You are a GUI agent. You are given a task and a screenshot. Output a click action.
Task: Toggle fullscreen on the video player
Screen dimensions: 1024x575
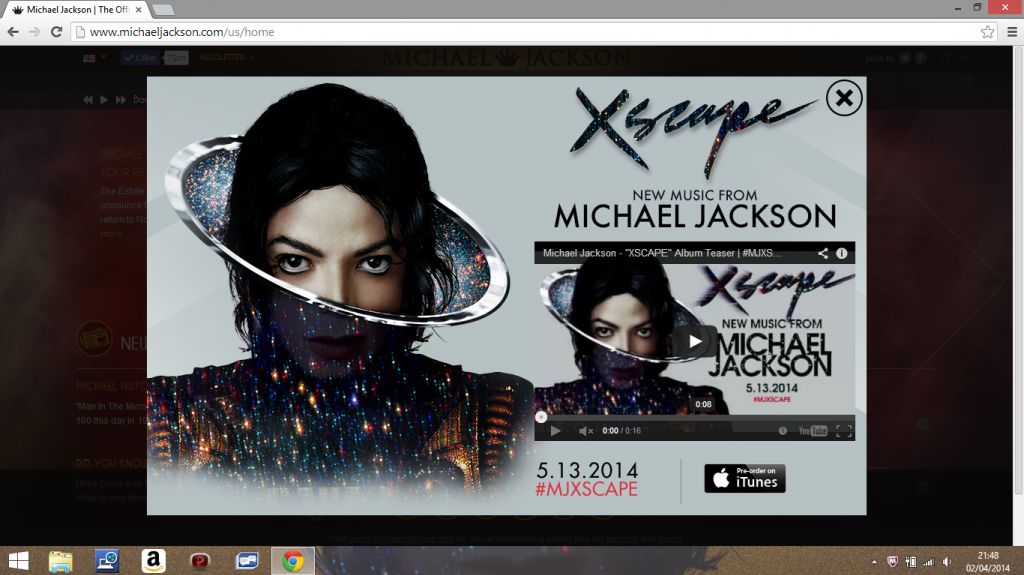point(843,431)
